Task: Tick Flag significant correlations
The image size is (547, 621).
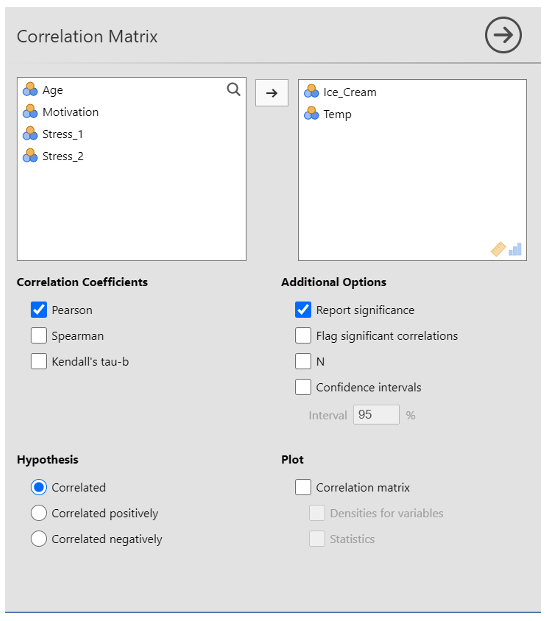Action: pyautogui.click(x=303, y=335)
